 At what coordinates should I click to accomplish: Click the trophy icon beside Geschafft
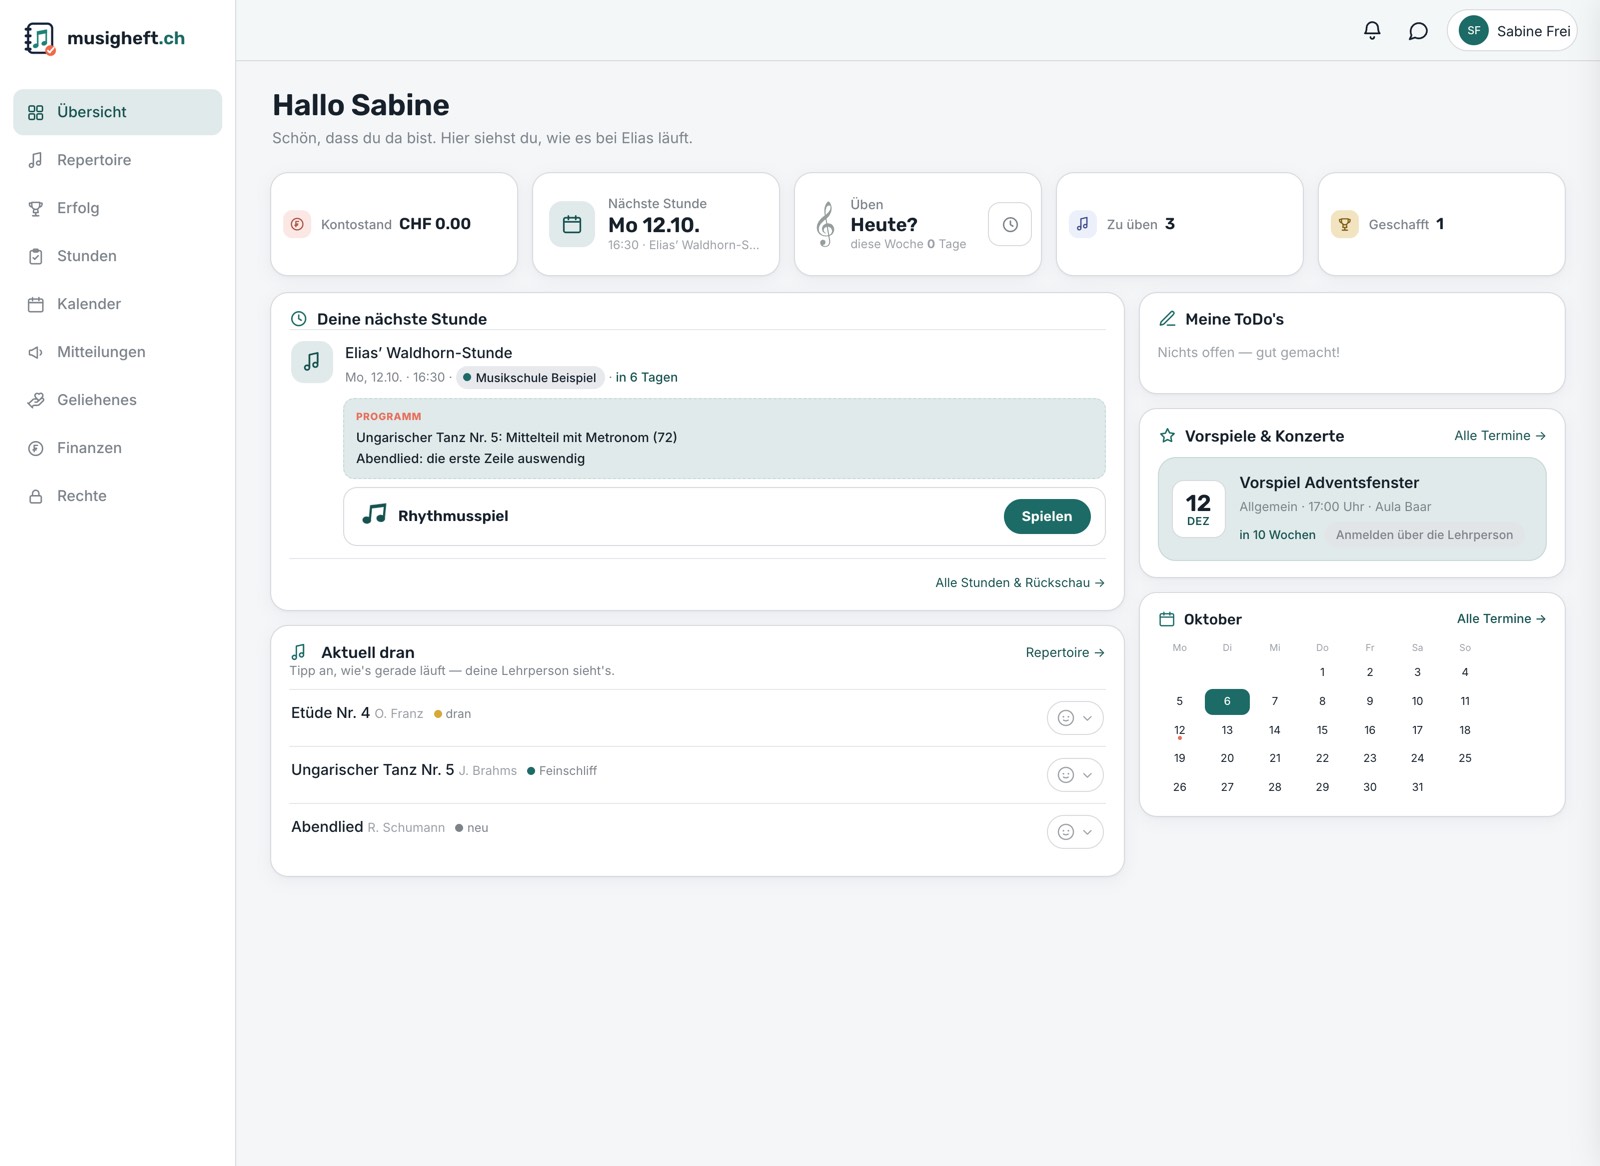1345,224
